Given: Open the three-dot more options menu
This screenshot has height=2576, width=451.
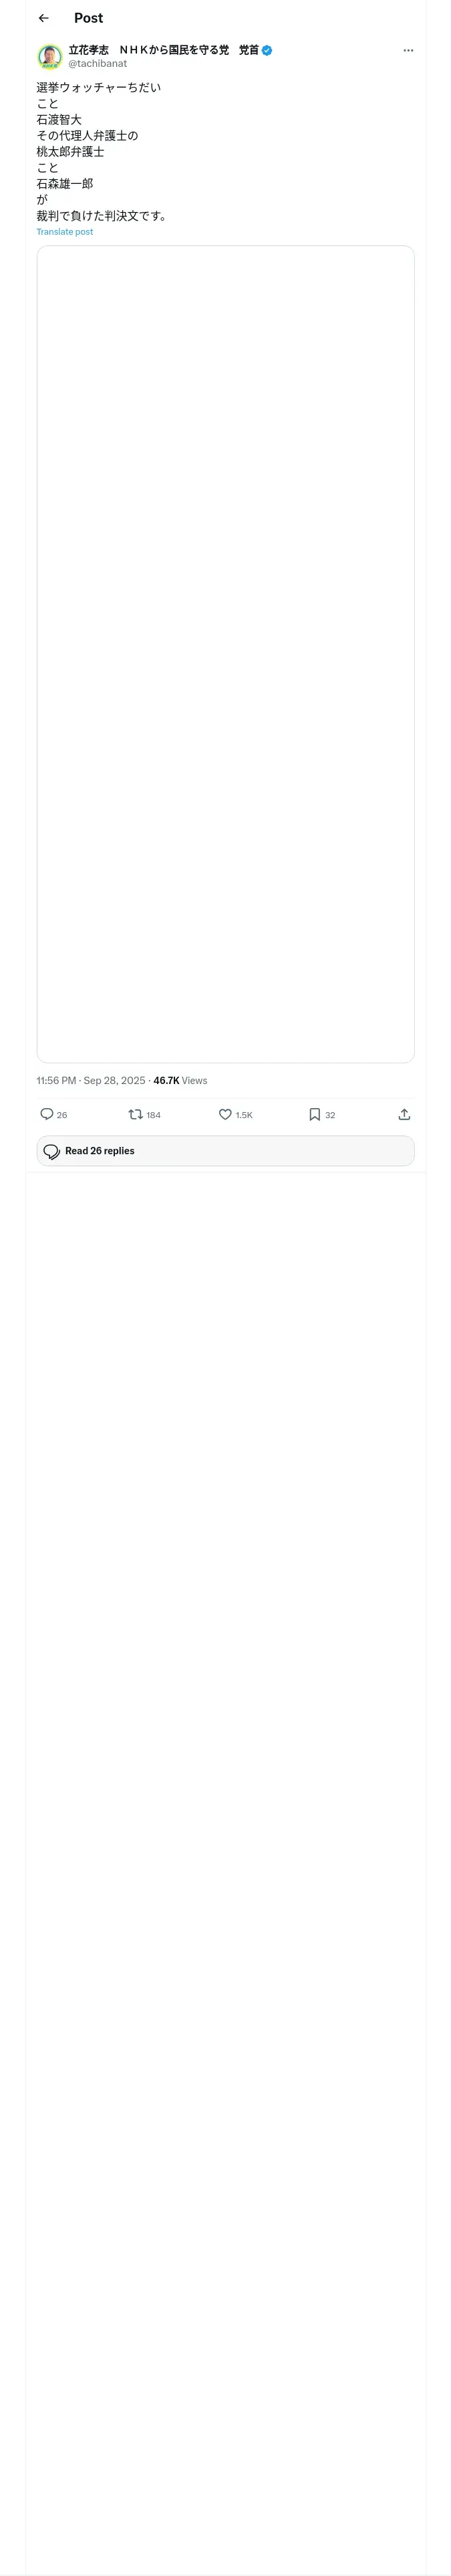Looking at the screenshot, I should 408,50.
